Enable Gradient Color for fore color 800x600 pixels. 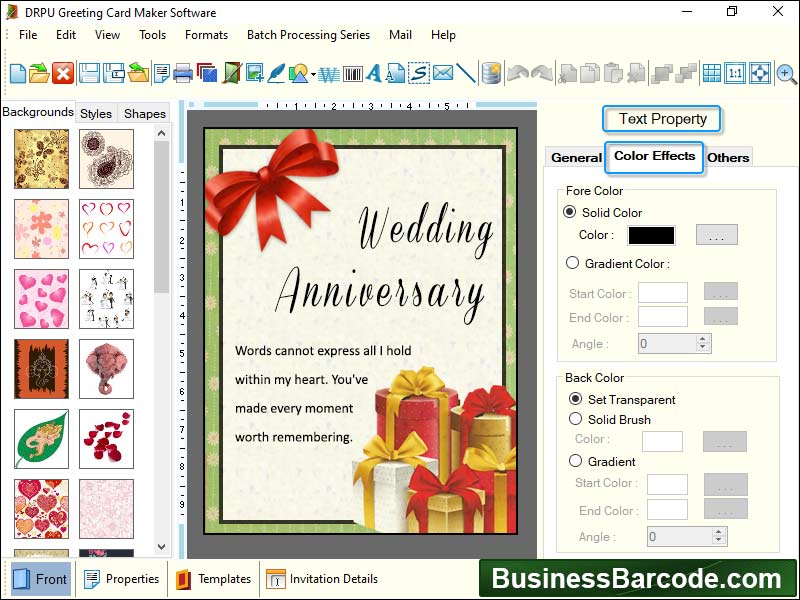pos(572,263)
